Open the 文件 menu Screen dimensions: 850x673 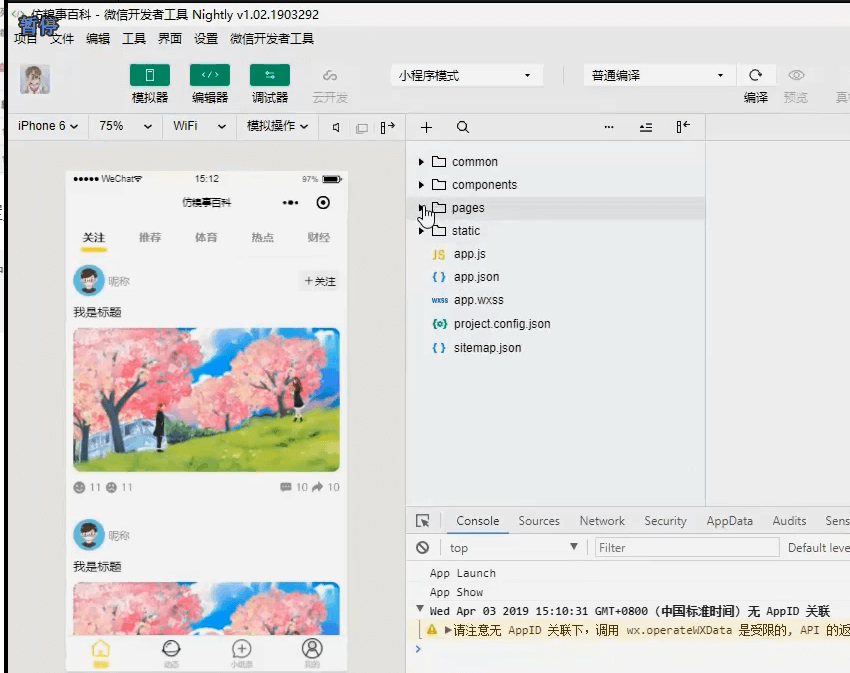tap(62, 39)
